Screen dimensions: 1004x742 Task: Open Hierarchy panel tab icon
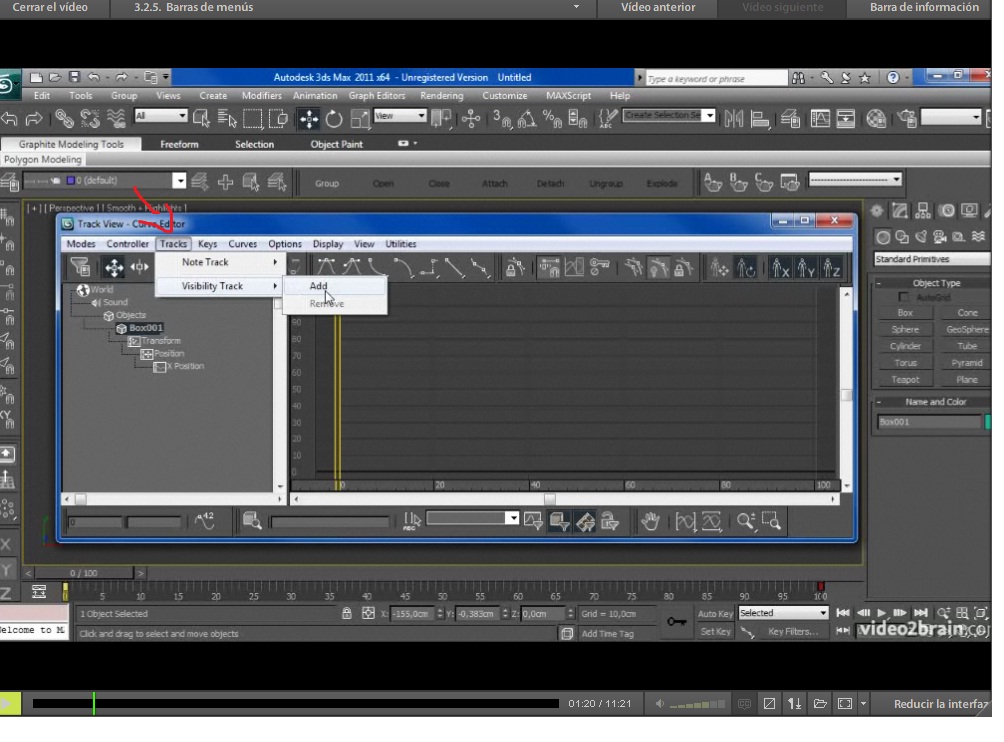point(923,211)
